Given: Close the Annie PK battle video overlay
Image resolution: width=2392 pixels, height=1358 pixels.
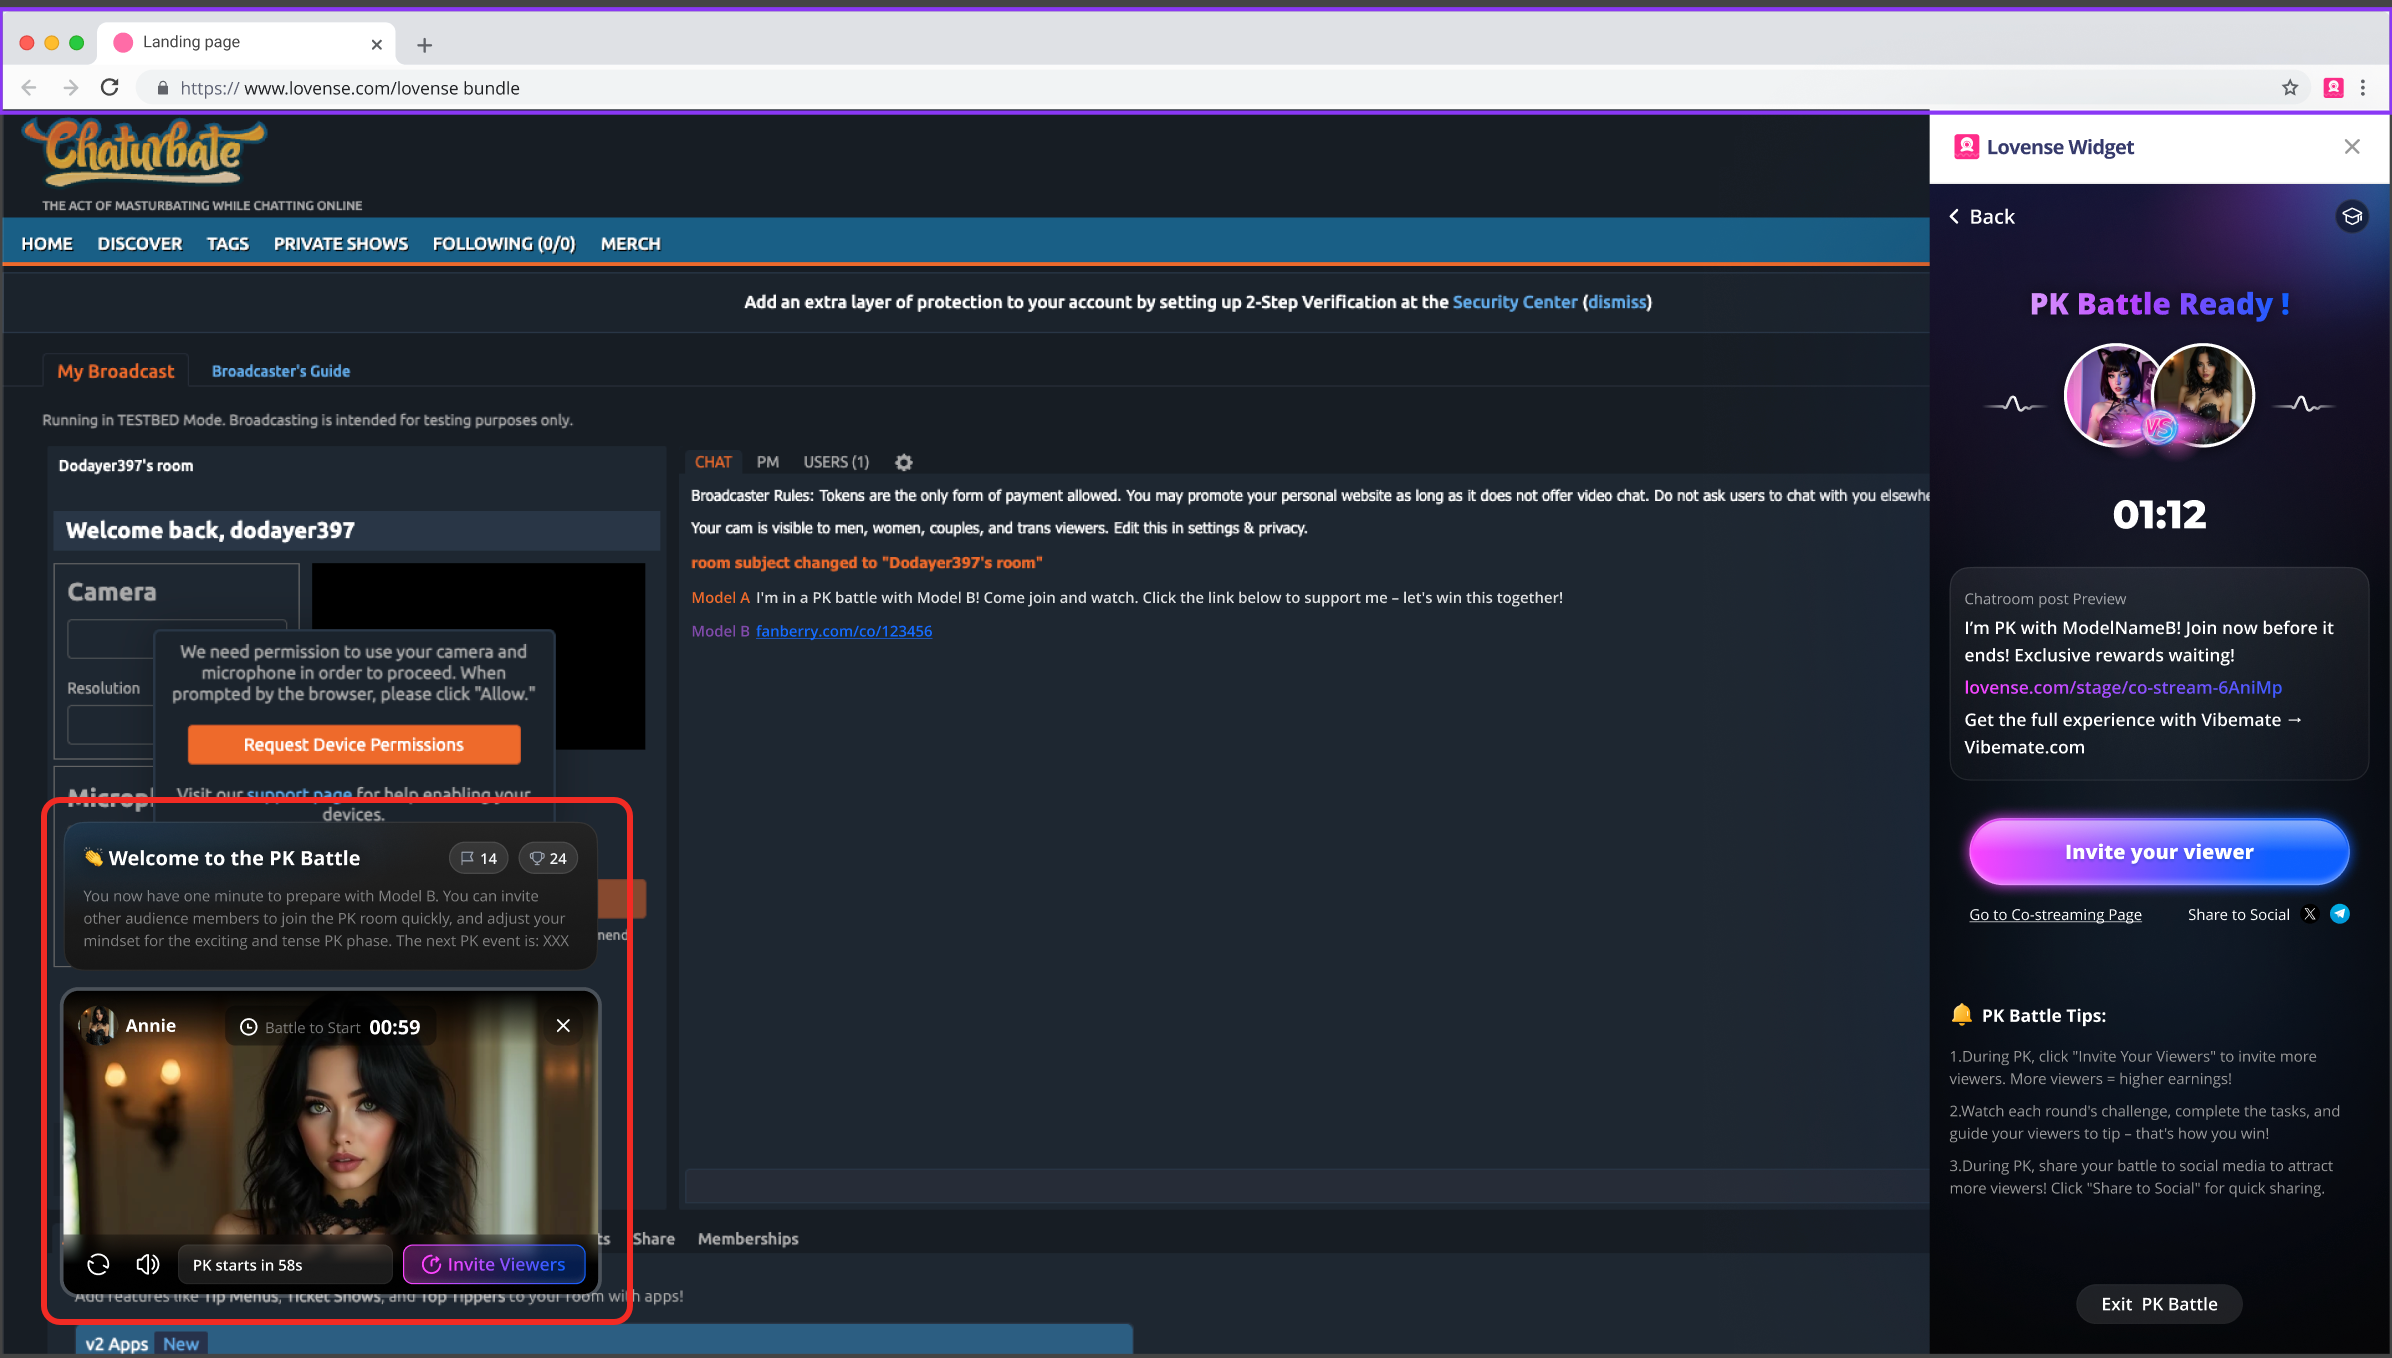Looking at the screenshot, I should point(563,1026).
